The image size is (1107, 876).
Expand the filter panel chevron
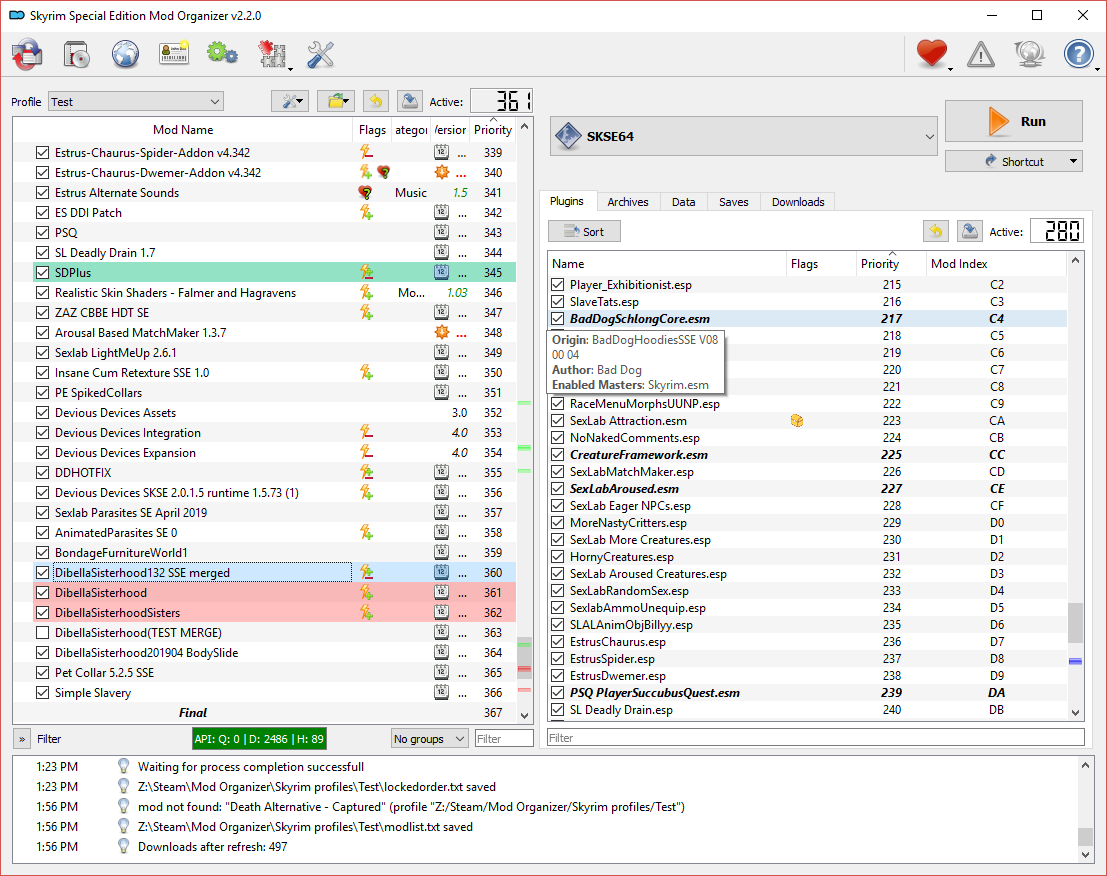[x=22, y=739]
